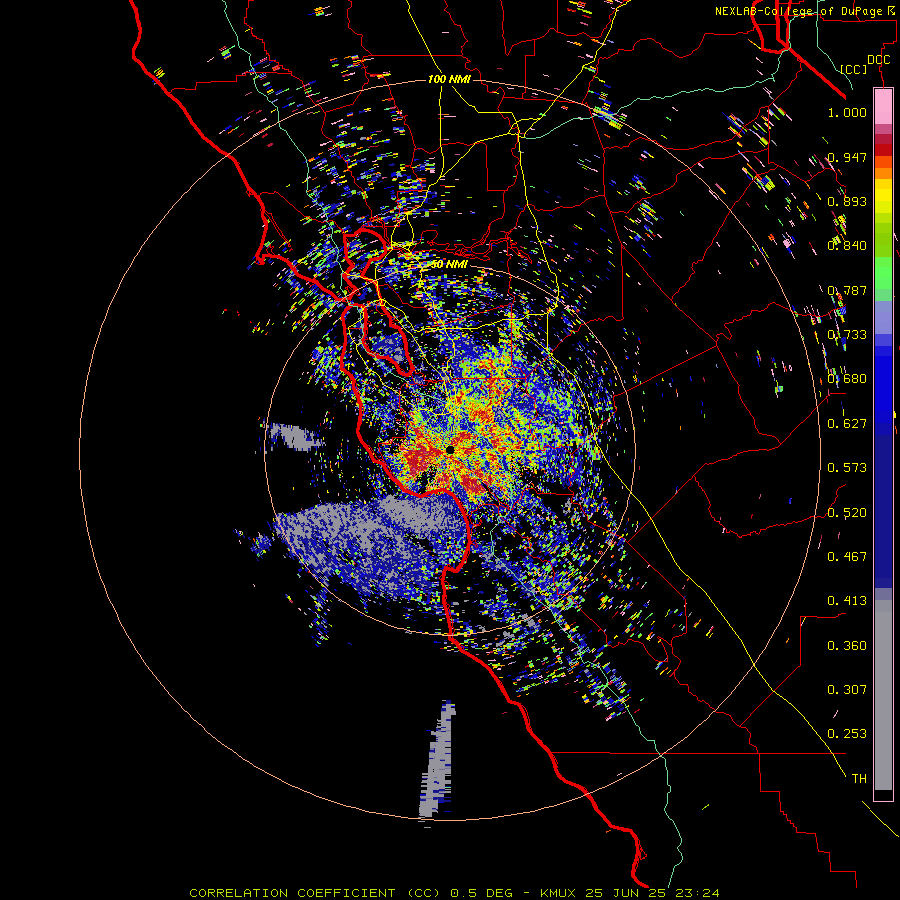
Task: Click the "50 NMI" range ring label
Action: pyautogui.click(x=449, y=264)
